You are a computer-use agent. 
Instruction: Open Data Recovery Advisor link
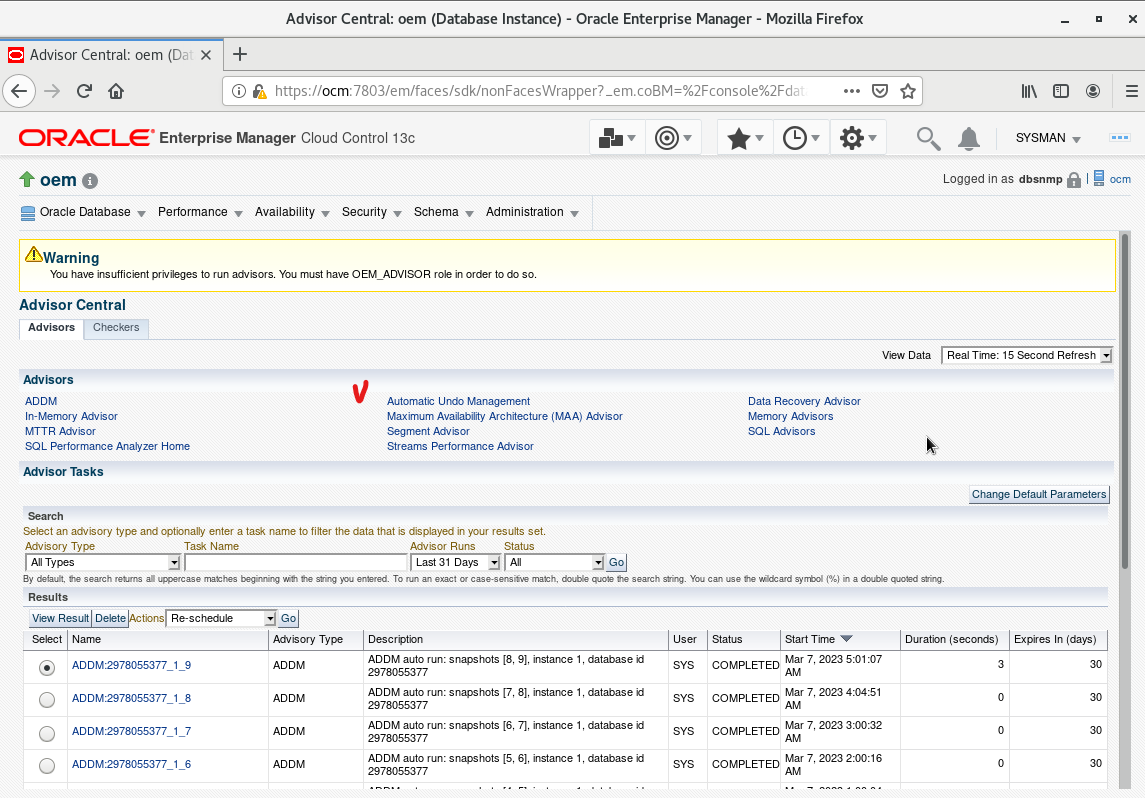coord(804,402)
